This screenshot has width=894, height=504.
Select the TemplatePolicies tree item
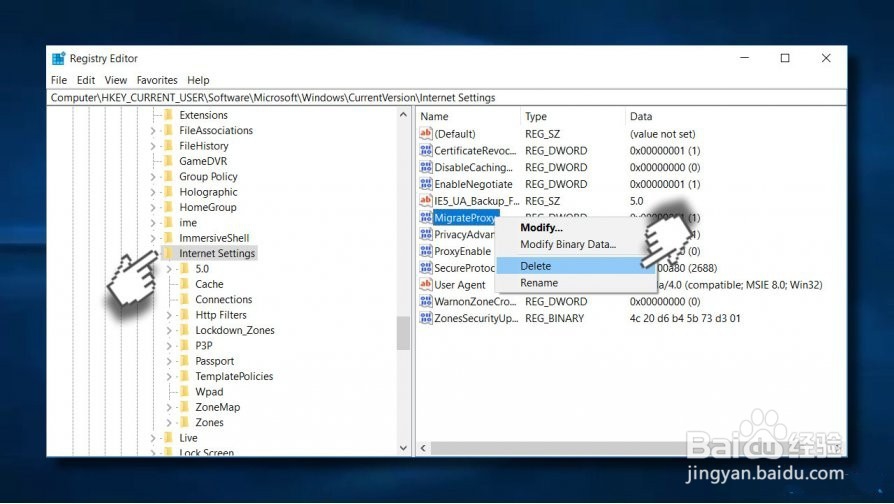234,376
